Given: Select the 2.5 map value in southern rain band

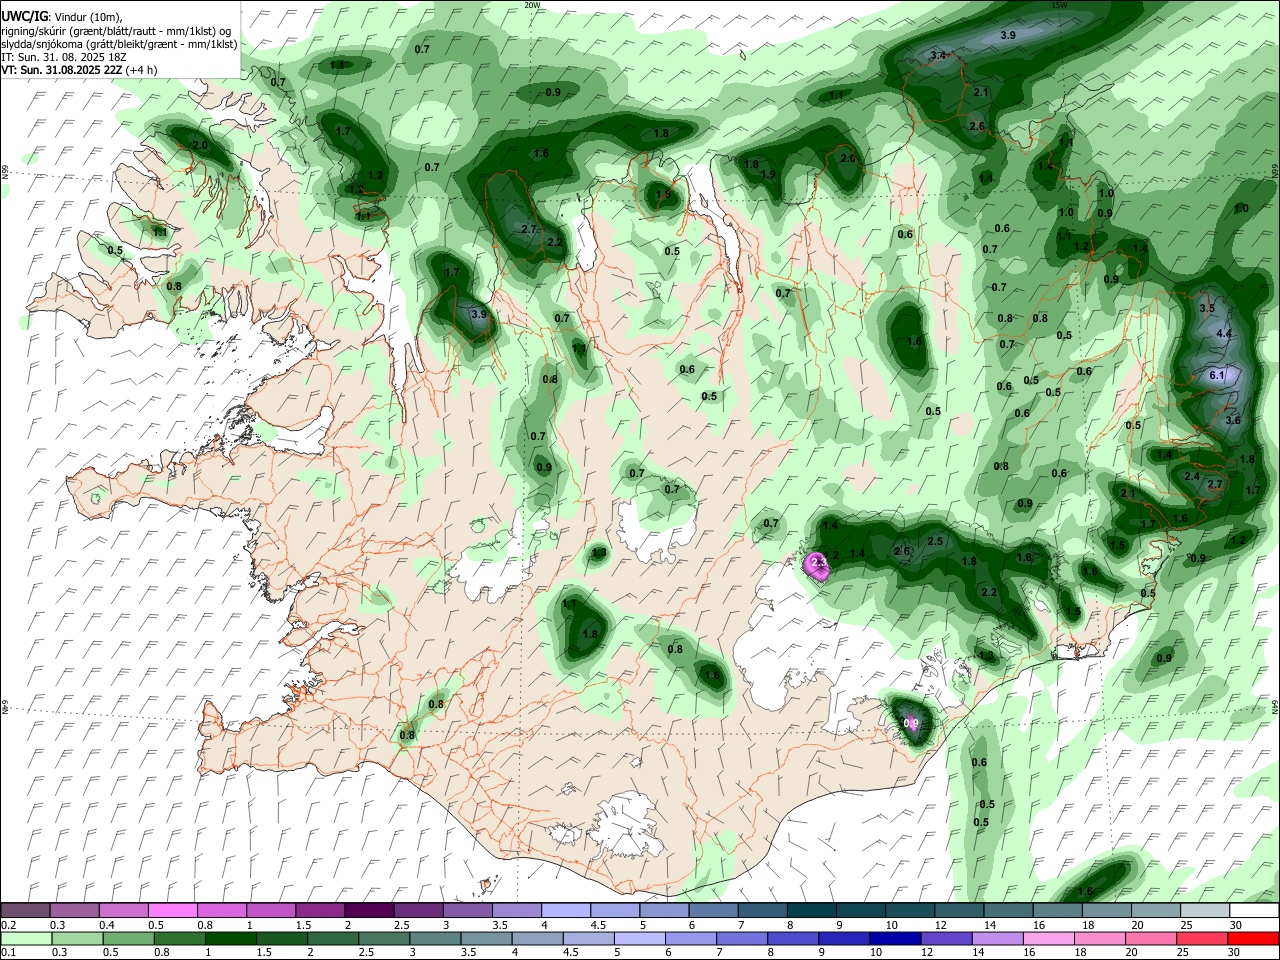Looking at the screenshot, I should point(935,541).
